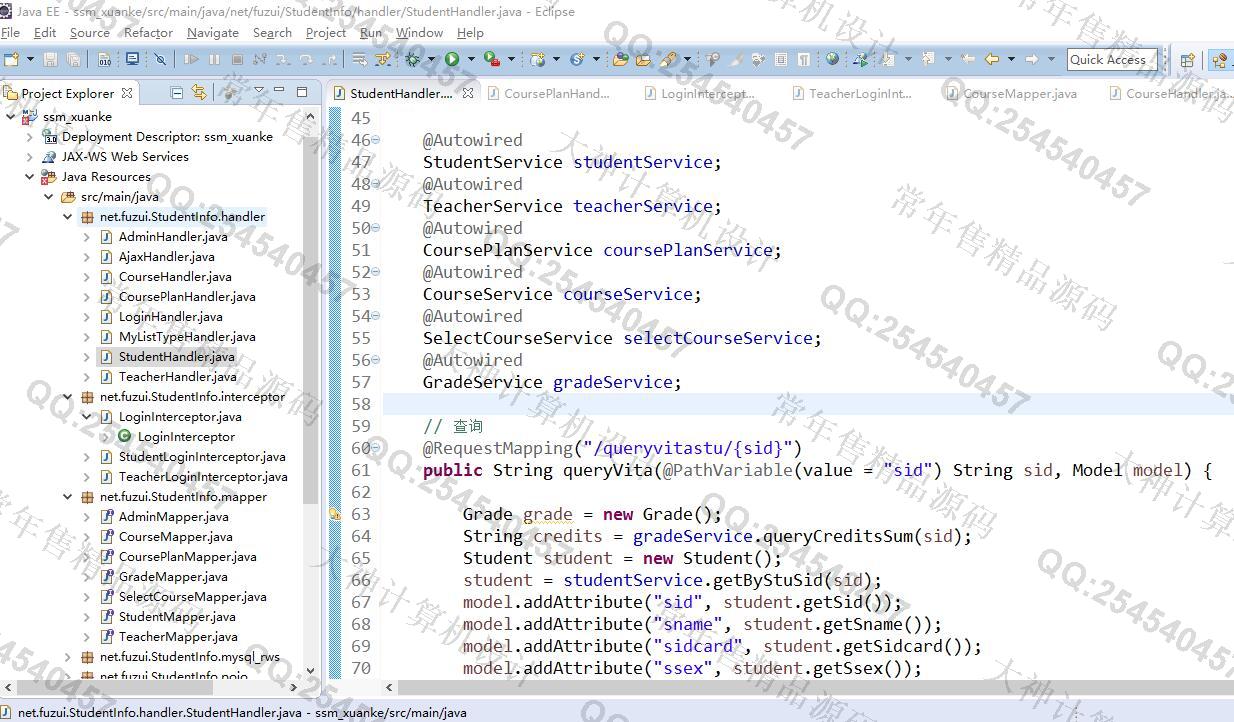The width and height of the screenshot is (1234, 722).
Task: Fold the Autowired annotation at line 46
Action: coord(376,140)
